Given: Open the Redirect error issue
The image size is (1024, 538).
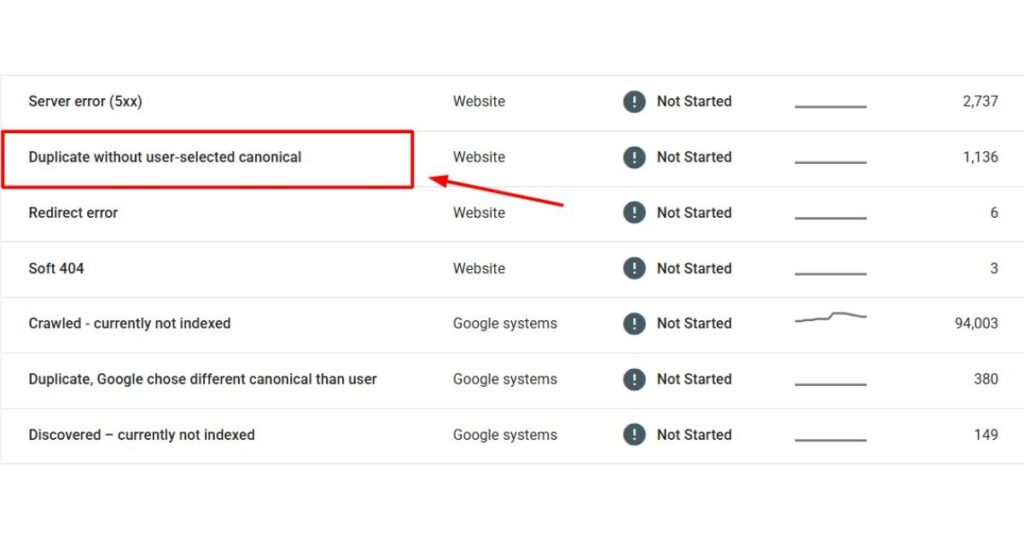Looking at the screenshot, I should [73, 212].
